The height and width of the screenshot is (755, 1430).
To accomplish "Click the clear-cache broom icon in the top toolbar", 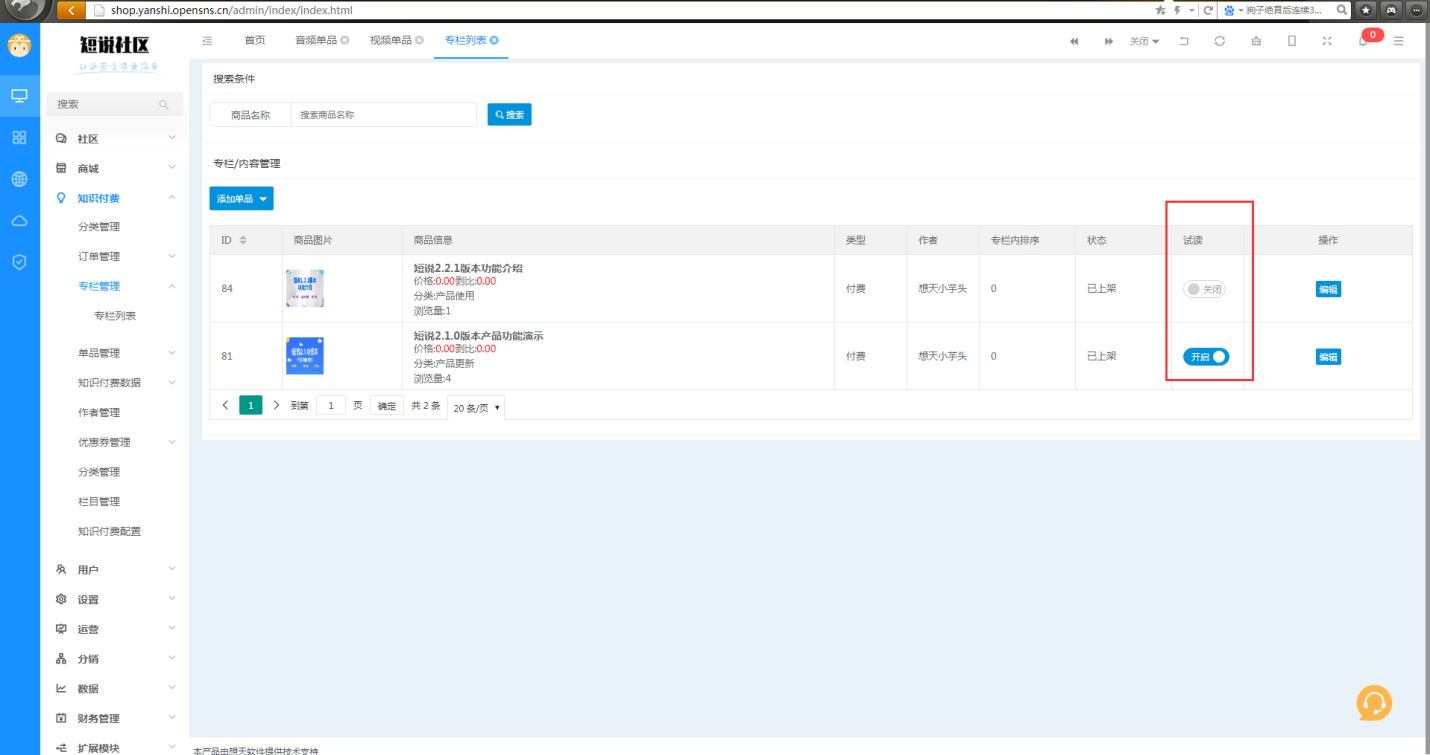I will [1256, 41].
